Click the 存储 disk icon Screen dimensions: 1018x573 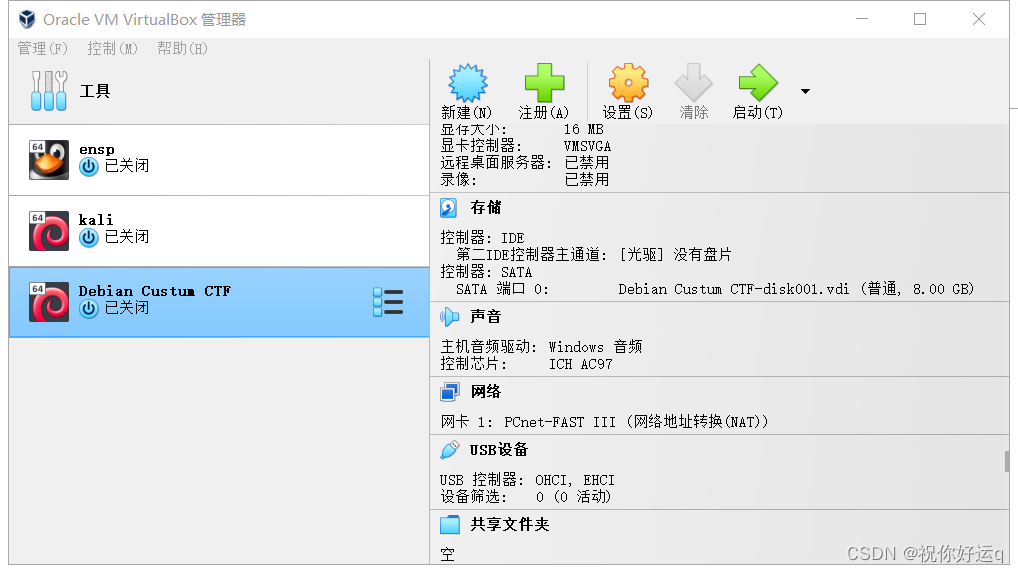(x=449, y=208)
